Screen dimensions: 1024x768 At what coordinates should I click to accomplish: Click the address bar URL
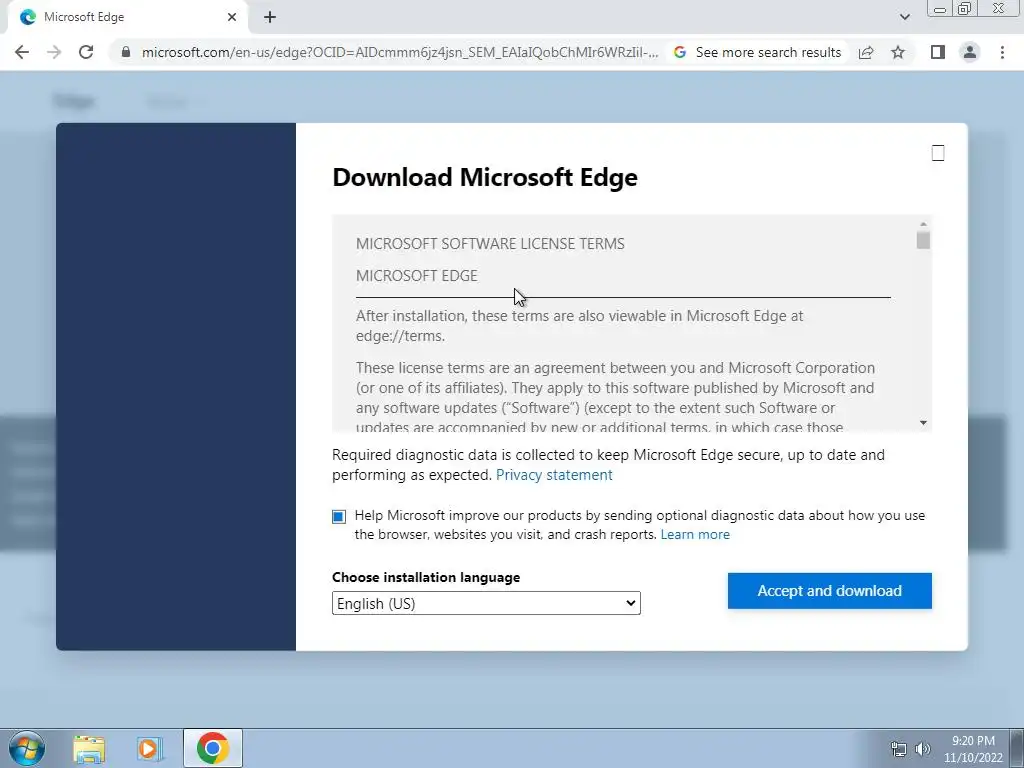[400, 52]
